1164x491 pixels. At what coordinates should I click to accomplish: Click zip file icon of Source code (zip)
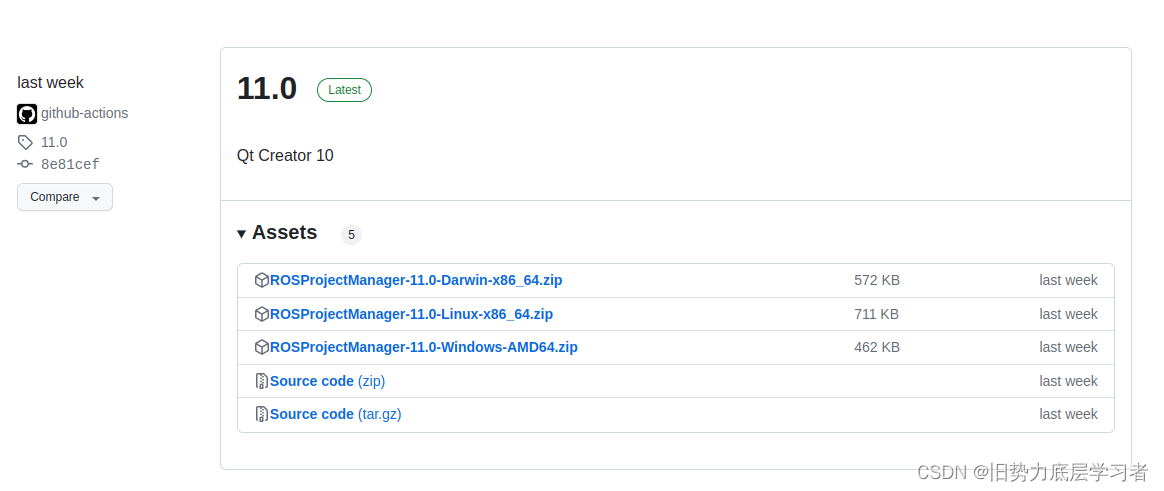pos(261,381)
